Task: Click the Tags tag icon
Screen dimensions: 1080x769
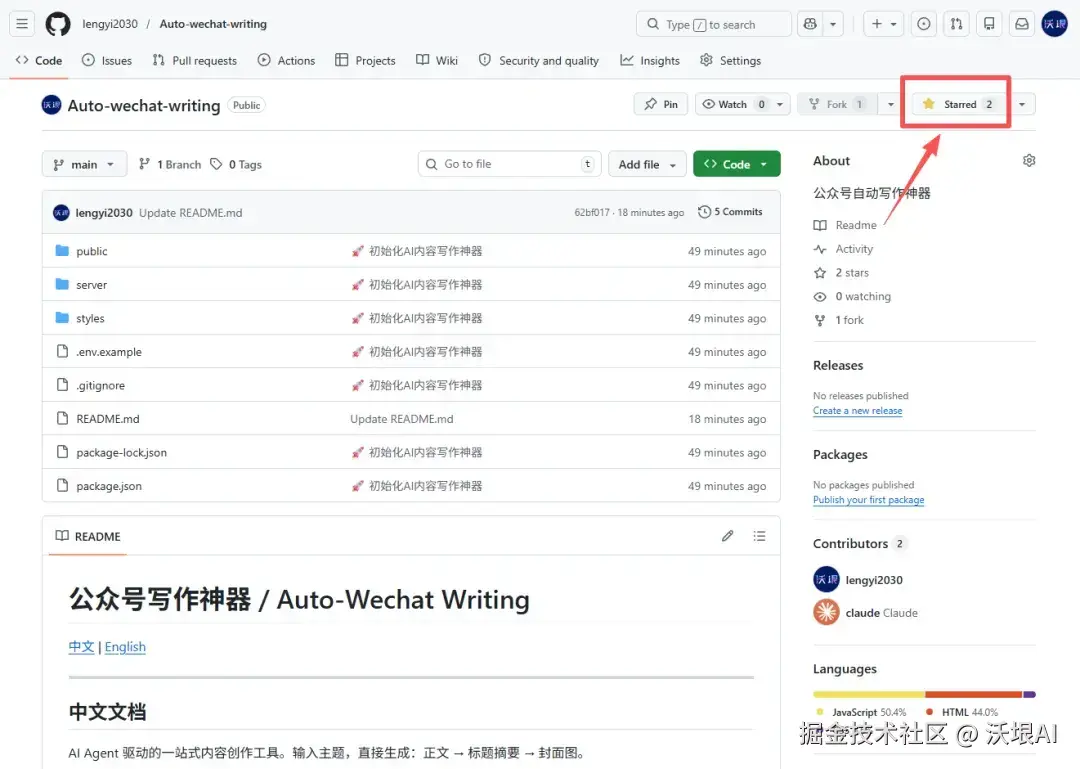Action: (216, 164)
